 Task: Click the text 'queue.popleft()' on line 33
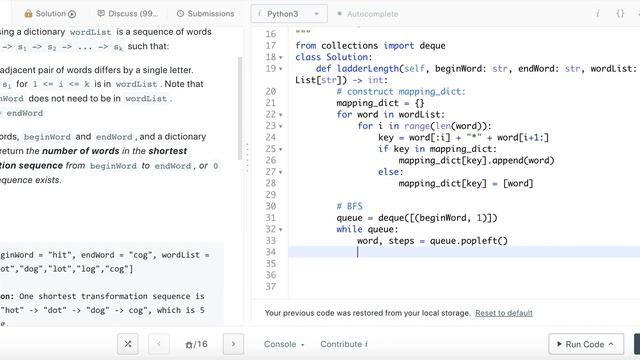[469, 241]
